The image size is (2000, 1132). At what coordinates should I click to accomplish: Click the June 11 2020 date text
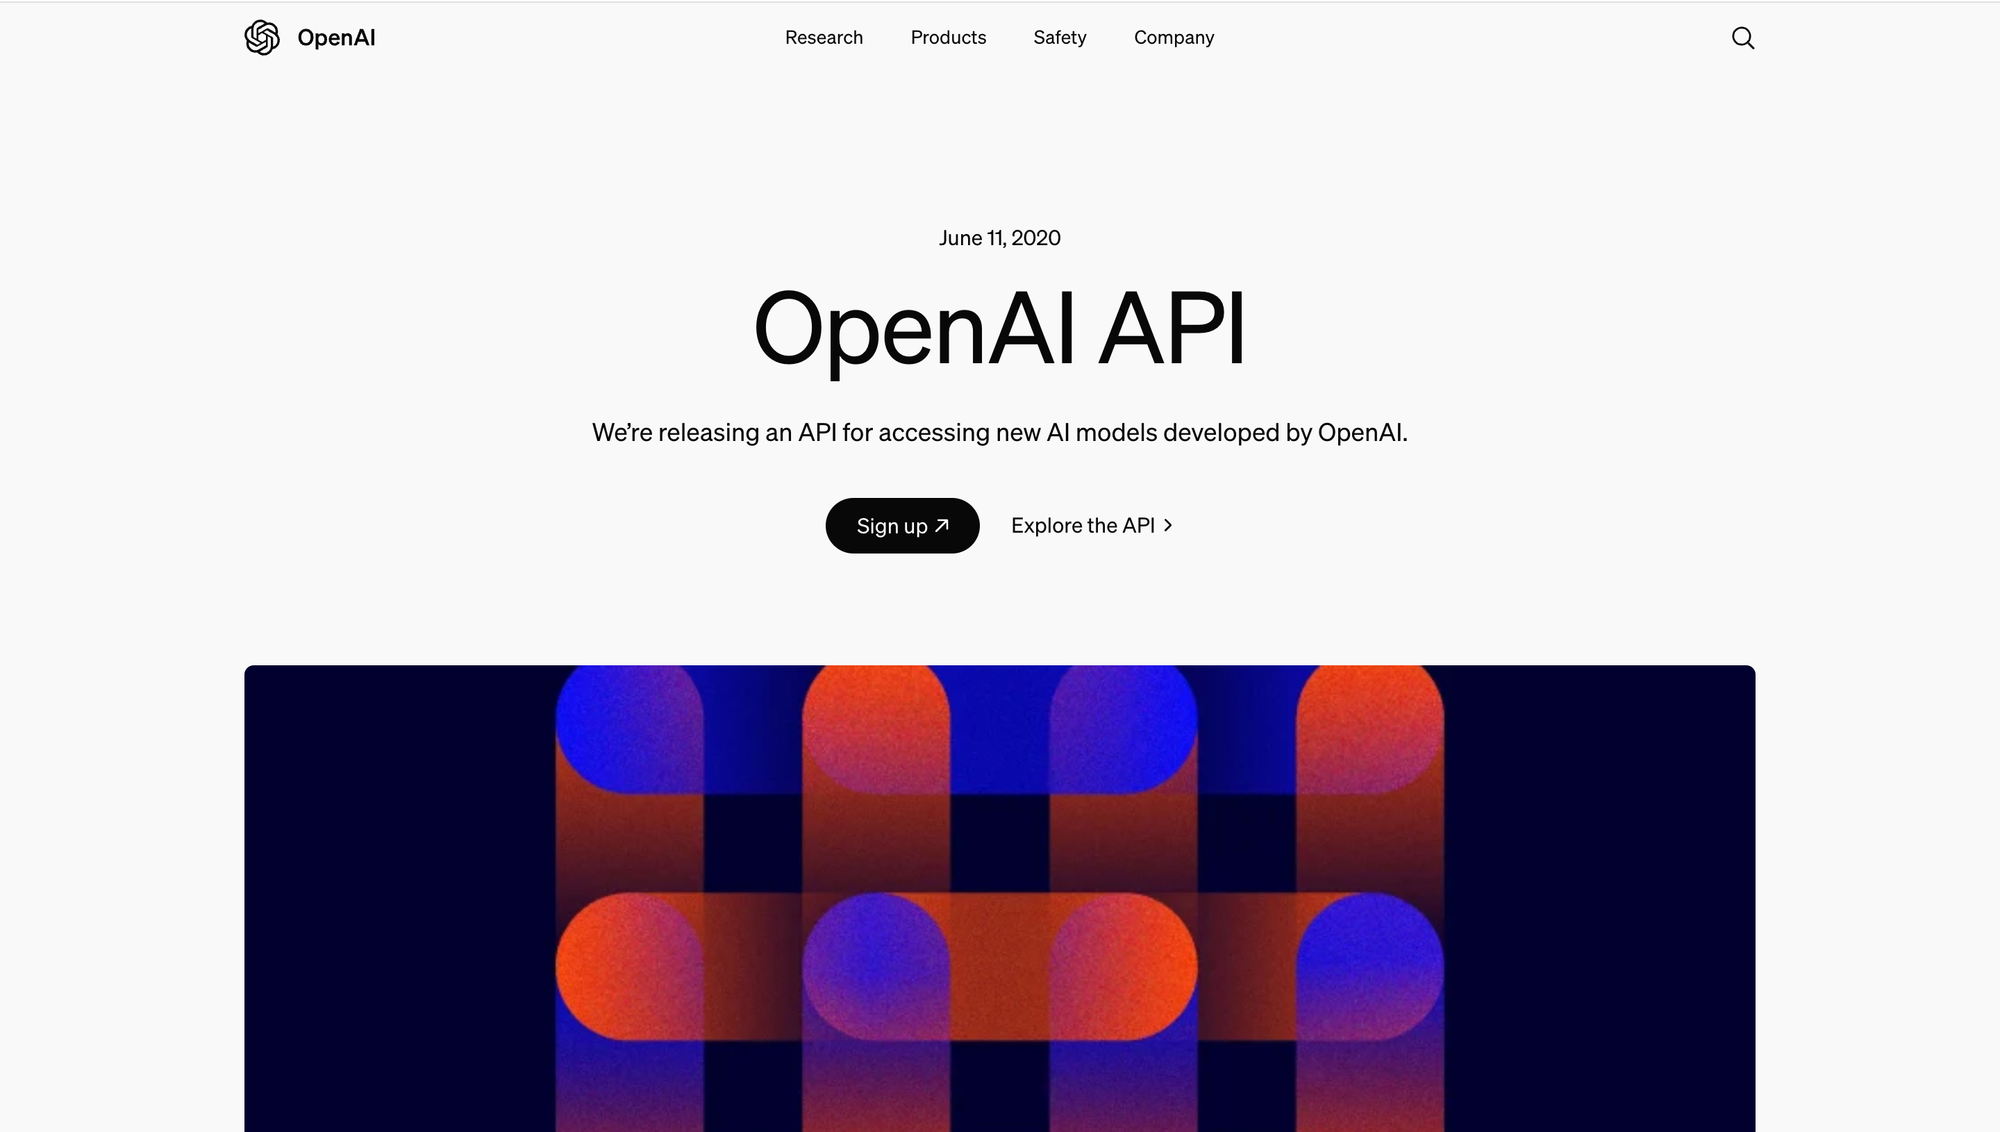[1000, 238]
